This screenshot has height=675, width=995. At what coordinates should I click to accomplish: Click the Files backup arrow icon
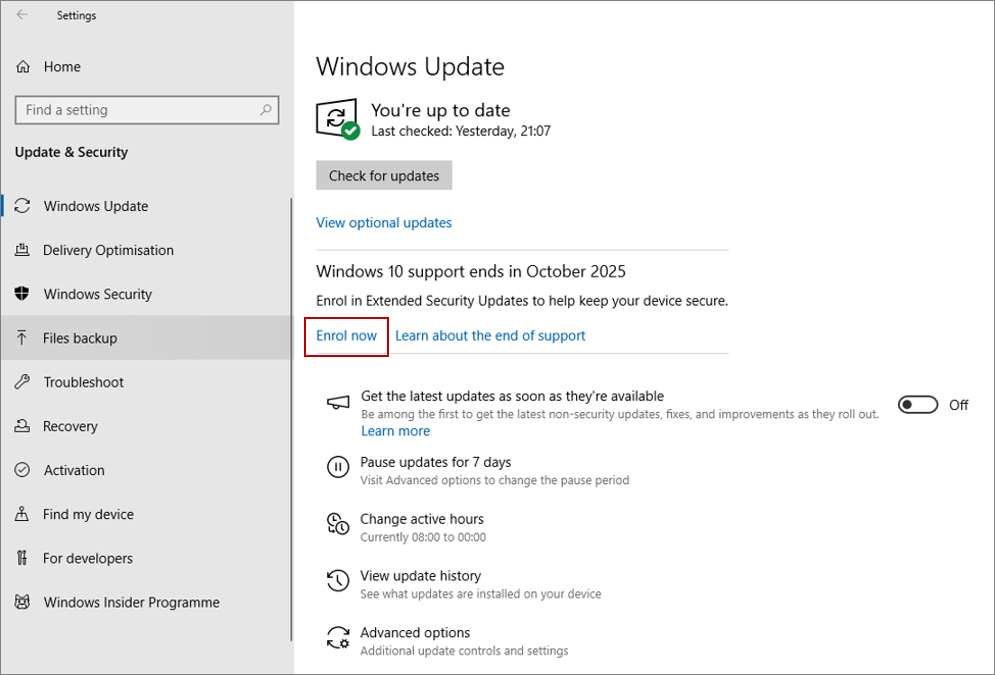click(22, 338)
